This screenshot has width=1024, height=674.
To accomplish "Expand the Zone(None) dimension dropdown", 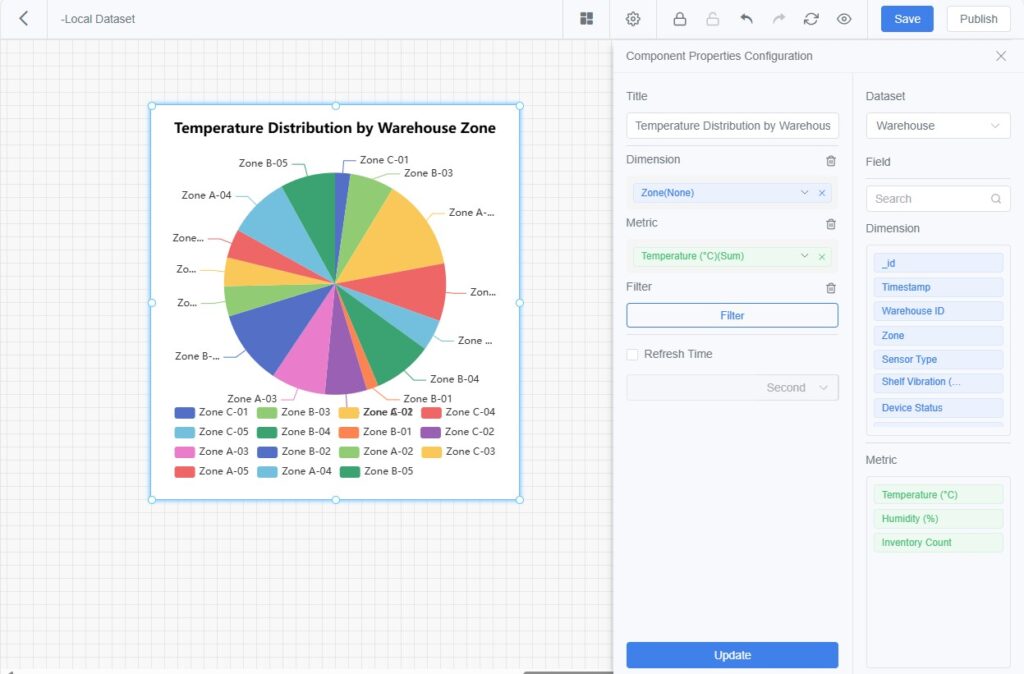I will coord(804,193).
